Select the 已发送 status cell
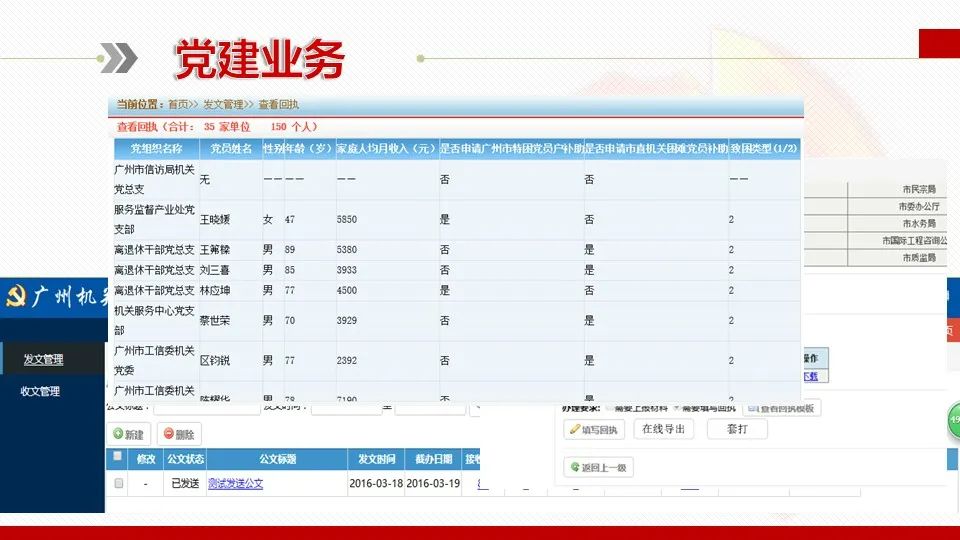This screenshot has width=960, height=540. 186,483
